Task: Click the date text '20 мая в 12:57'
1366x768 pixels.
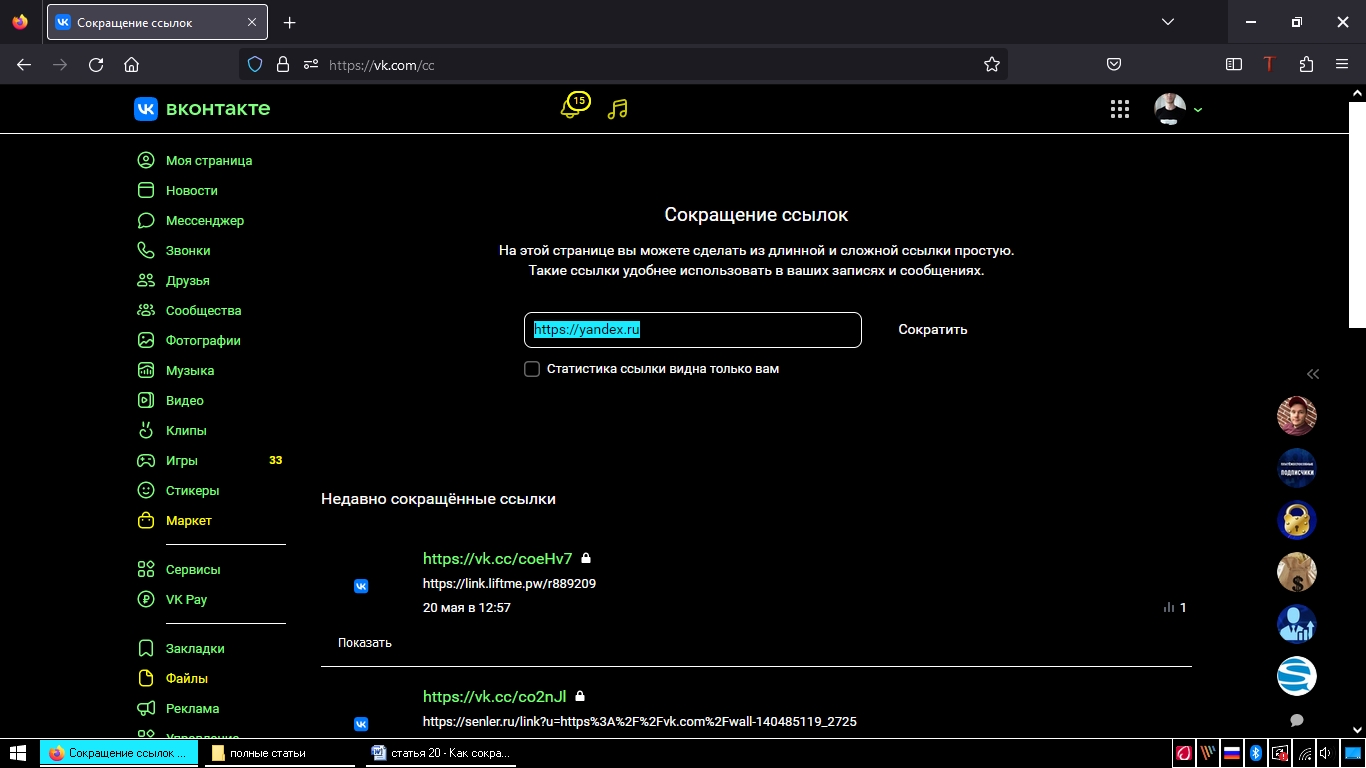Action: click(467, 607)
